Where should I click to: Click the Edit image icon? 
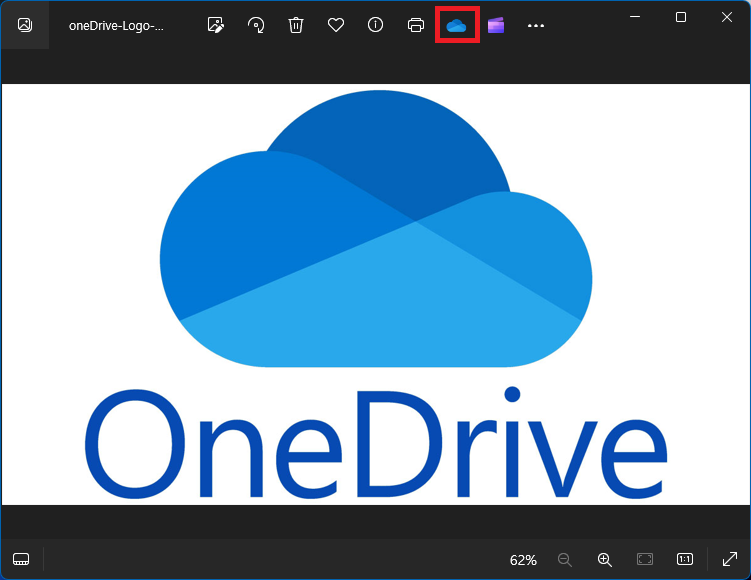click(x=216, y=25)
